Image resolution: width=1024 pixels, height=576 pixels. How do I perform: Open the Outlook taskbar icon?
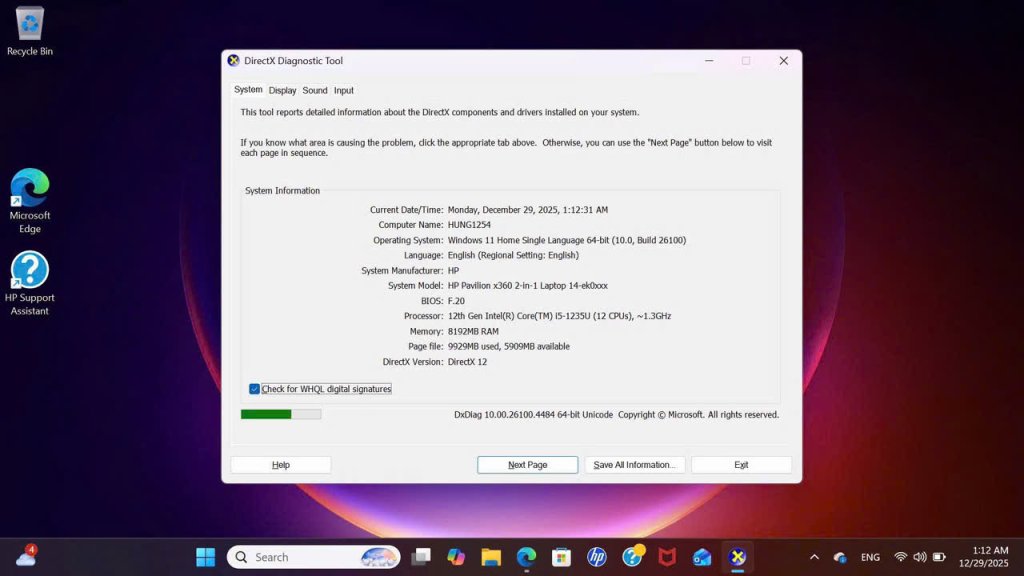click(702, 557)
